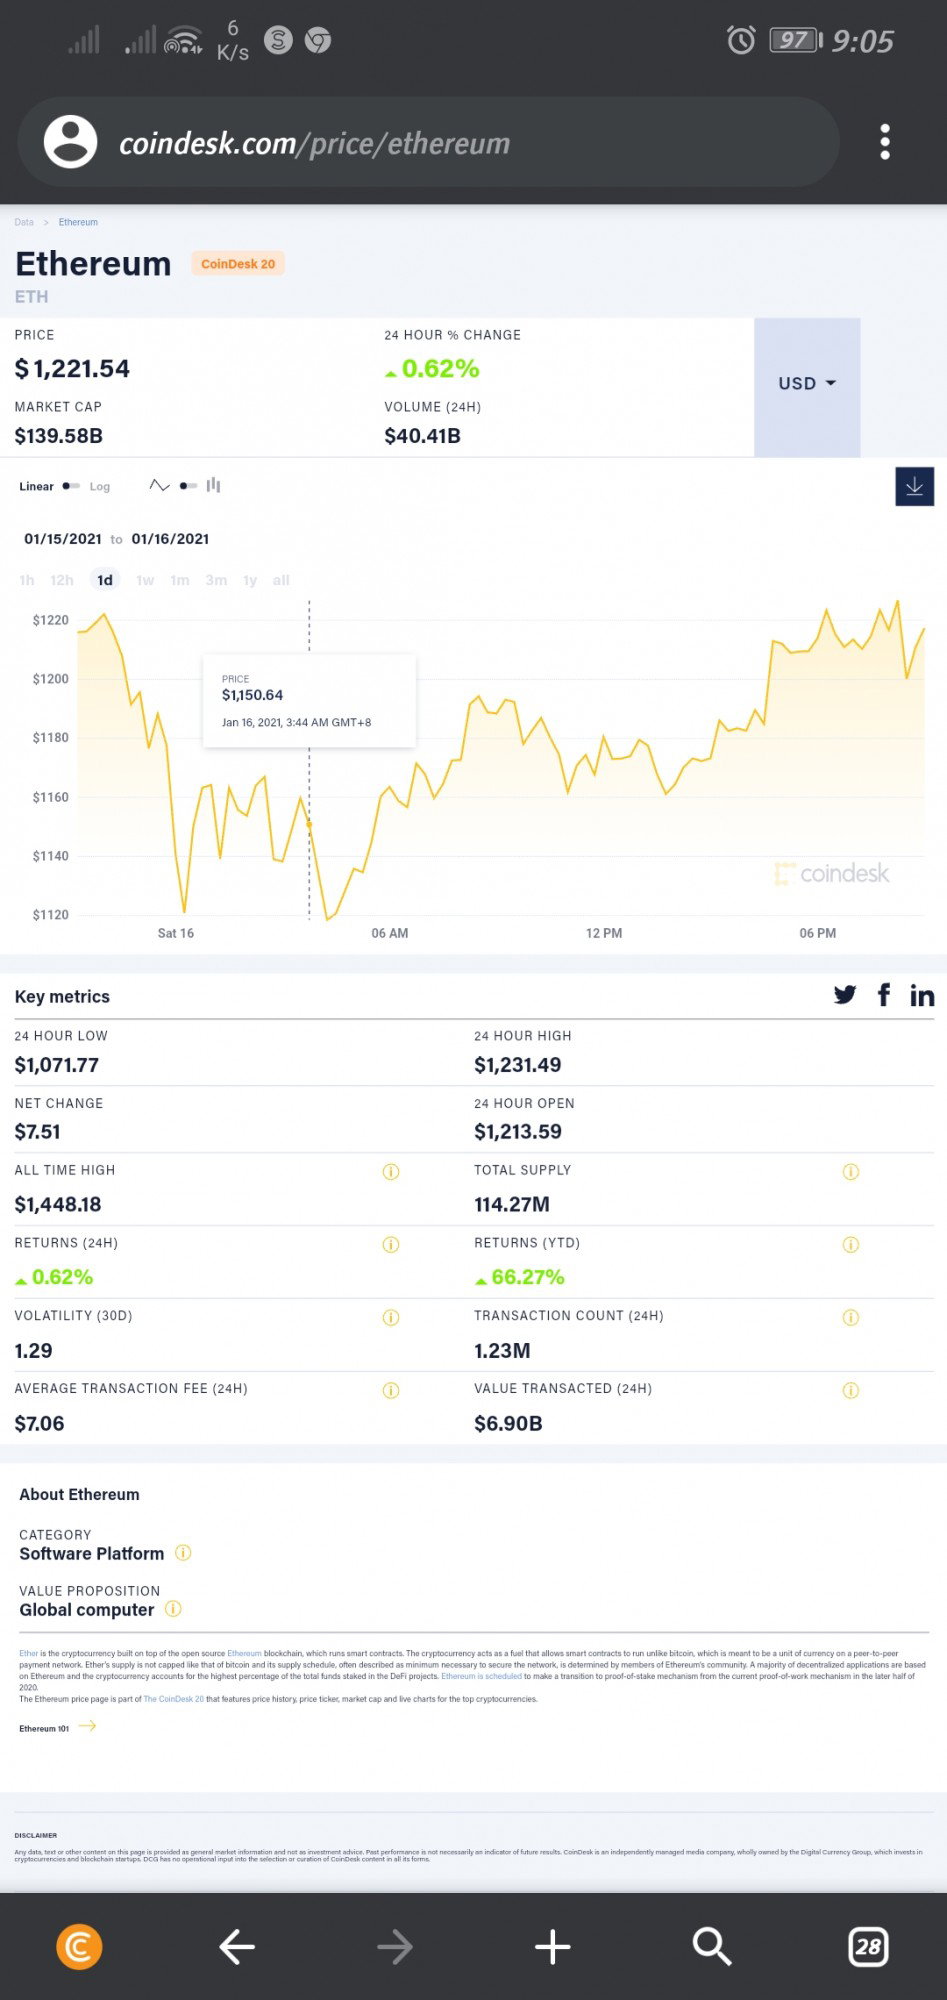Switch chart scale to Log

[x=100, y=486]
